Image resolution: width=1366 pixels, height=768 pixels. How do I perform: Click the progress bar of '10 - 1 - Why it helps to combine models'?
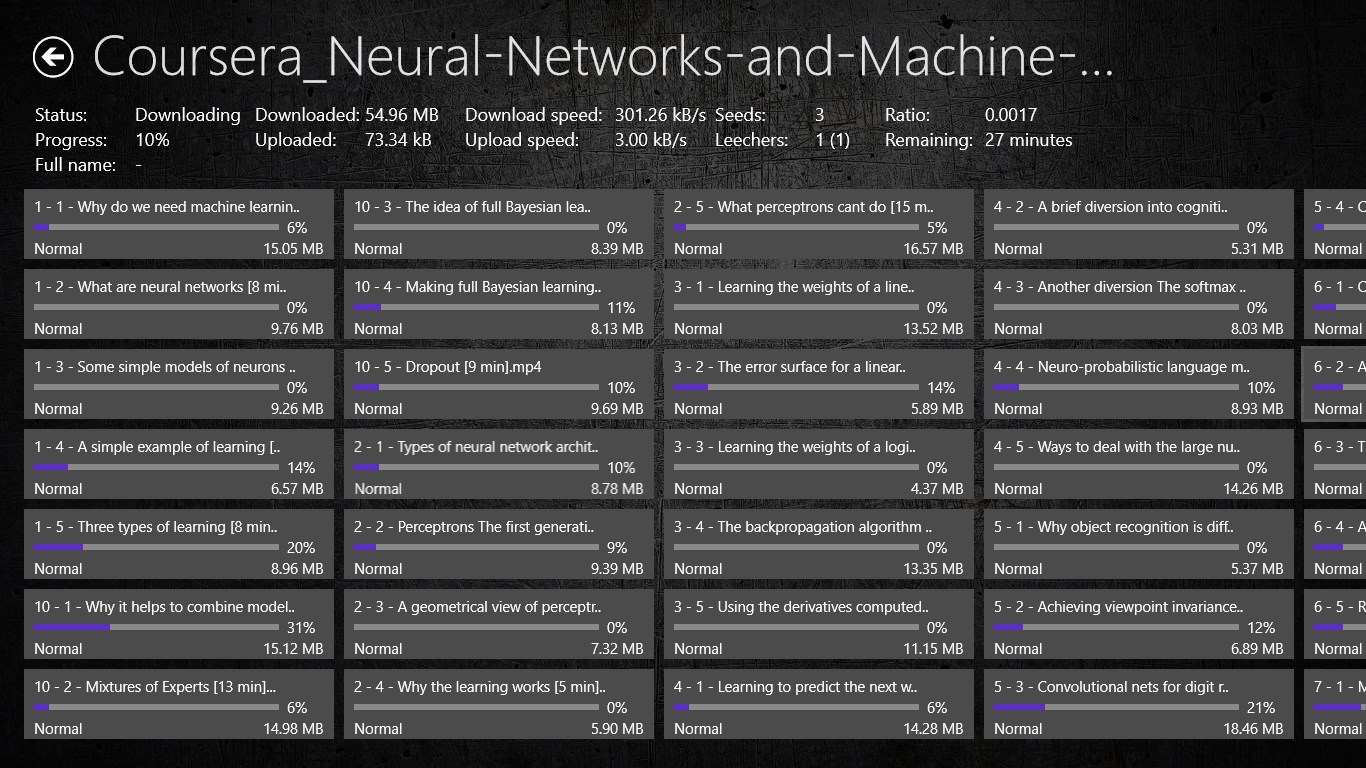point(156,627)
